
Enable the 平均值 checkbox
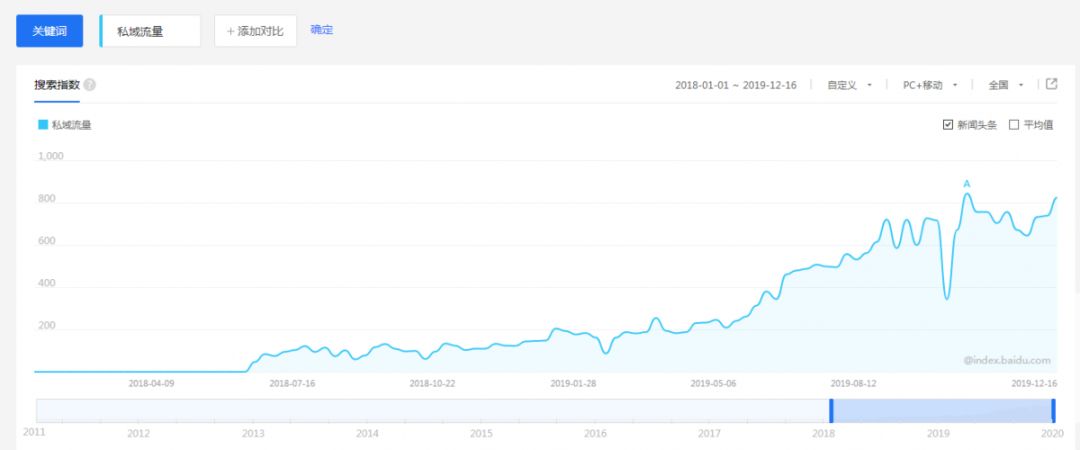(x=1014, y=125)
